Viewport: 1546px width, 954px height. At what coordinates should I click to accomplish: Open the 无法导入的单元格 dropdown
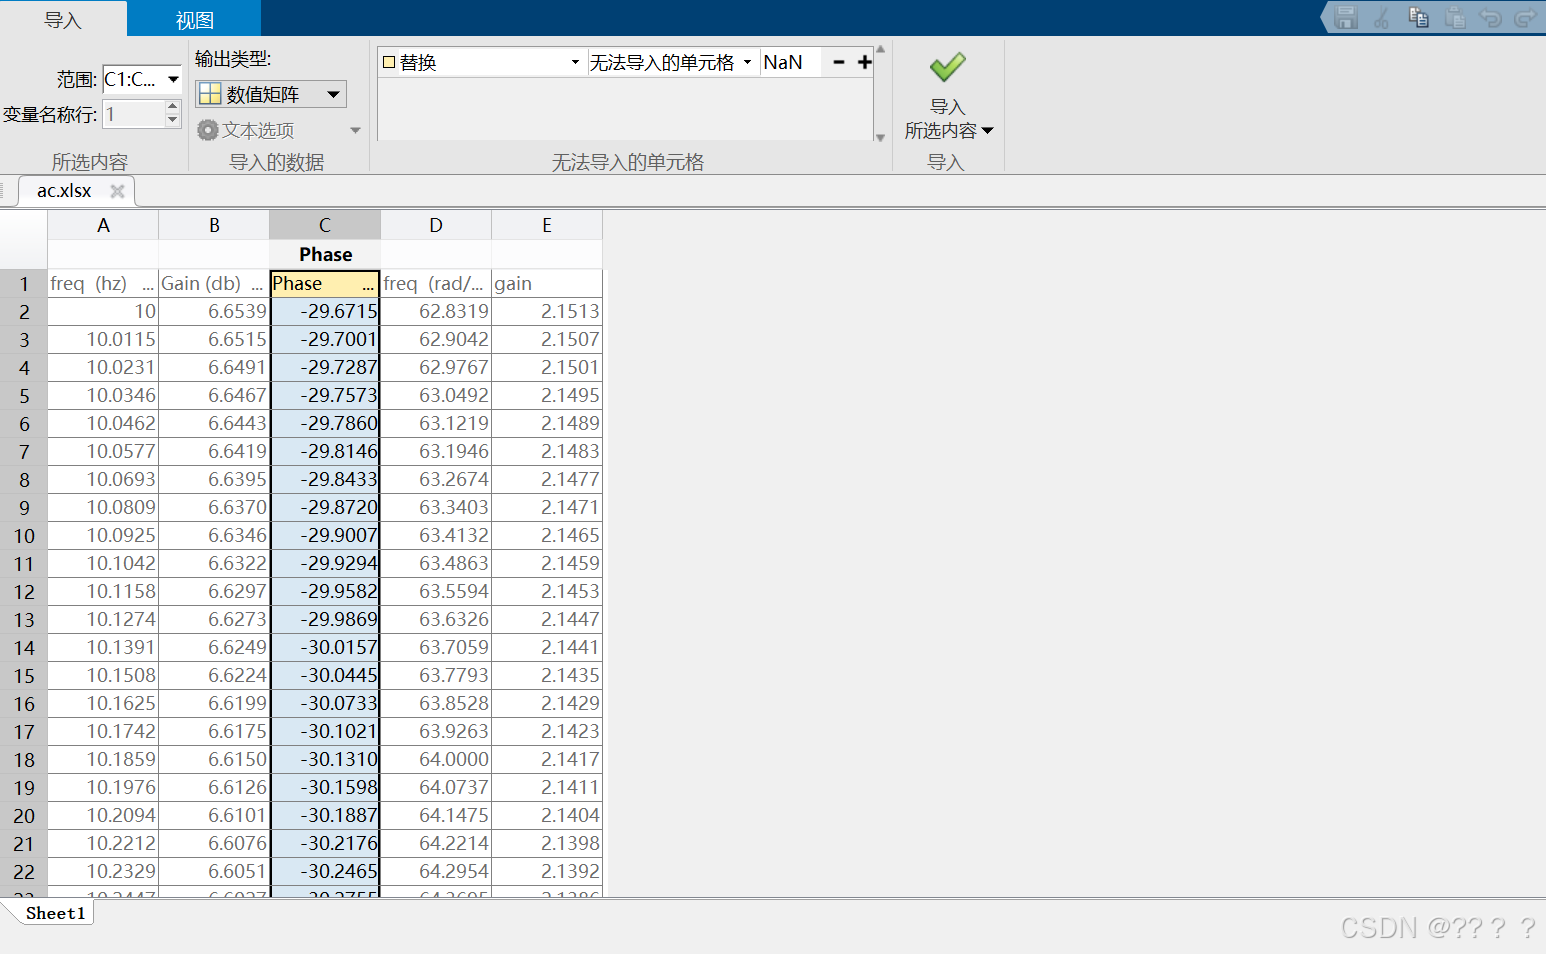pyautogui.click(x=748, y=61)
